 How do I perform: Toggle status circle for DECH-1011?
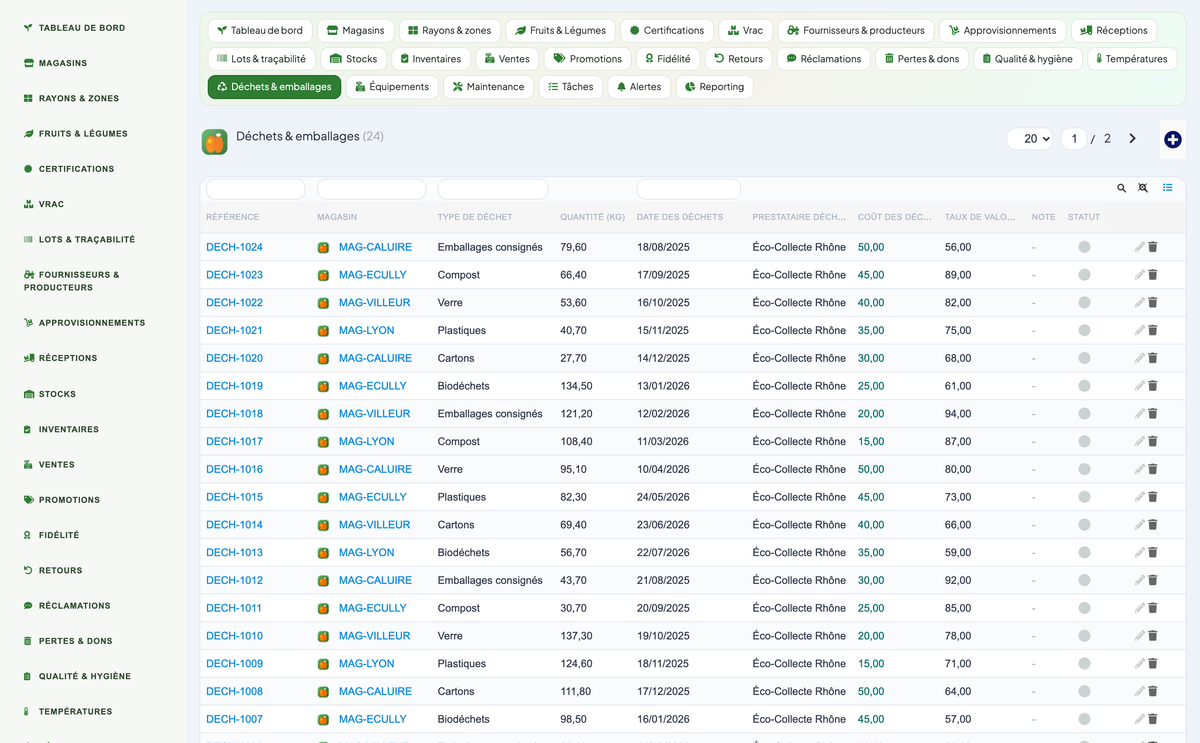point(1084,608)
